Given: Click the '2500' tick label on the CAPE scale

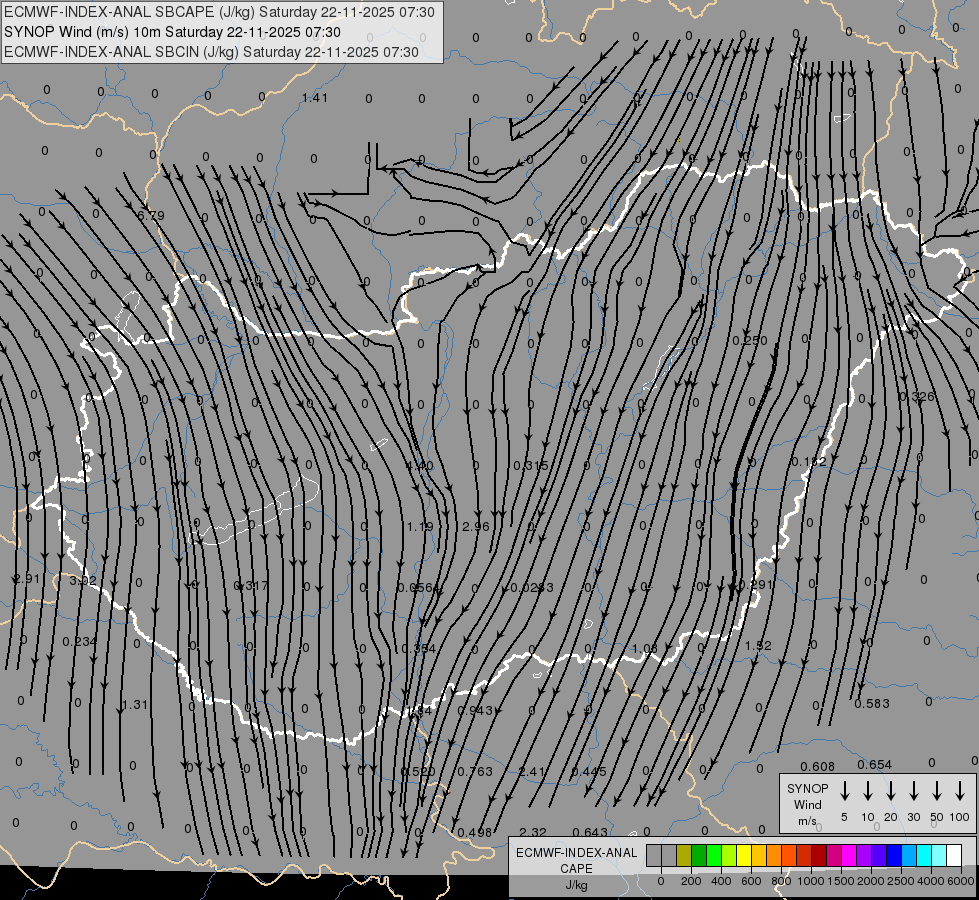Looking at the screenshot, I should pyautogui.click(x=901, y=881).
